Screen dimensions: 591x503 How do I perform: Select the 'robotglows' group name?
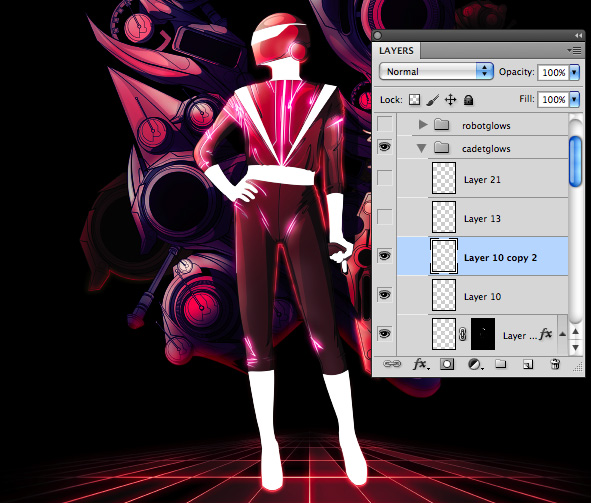pyautogui.click(x=486, y=126)
